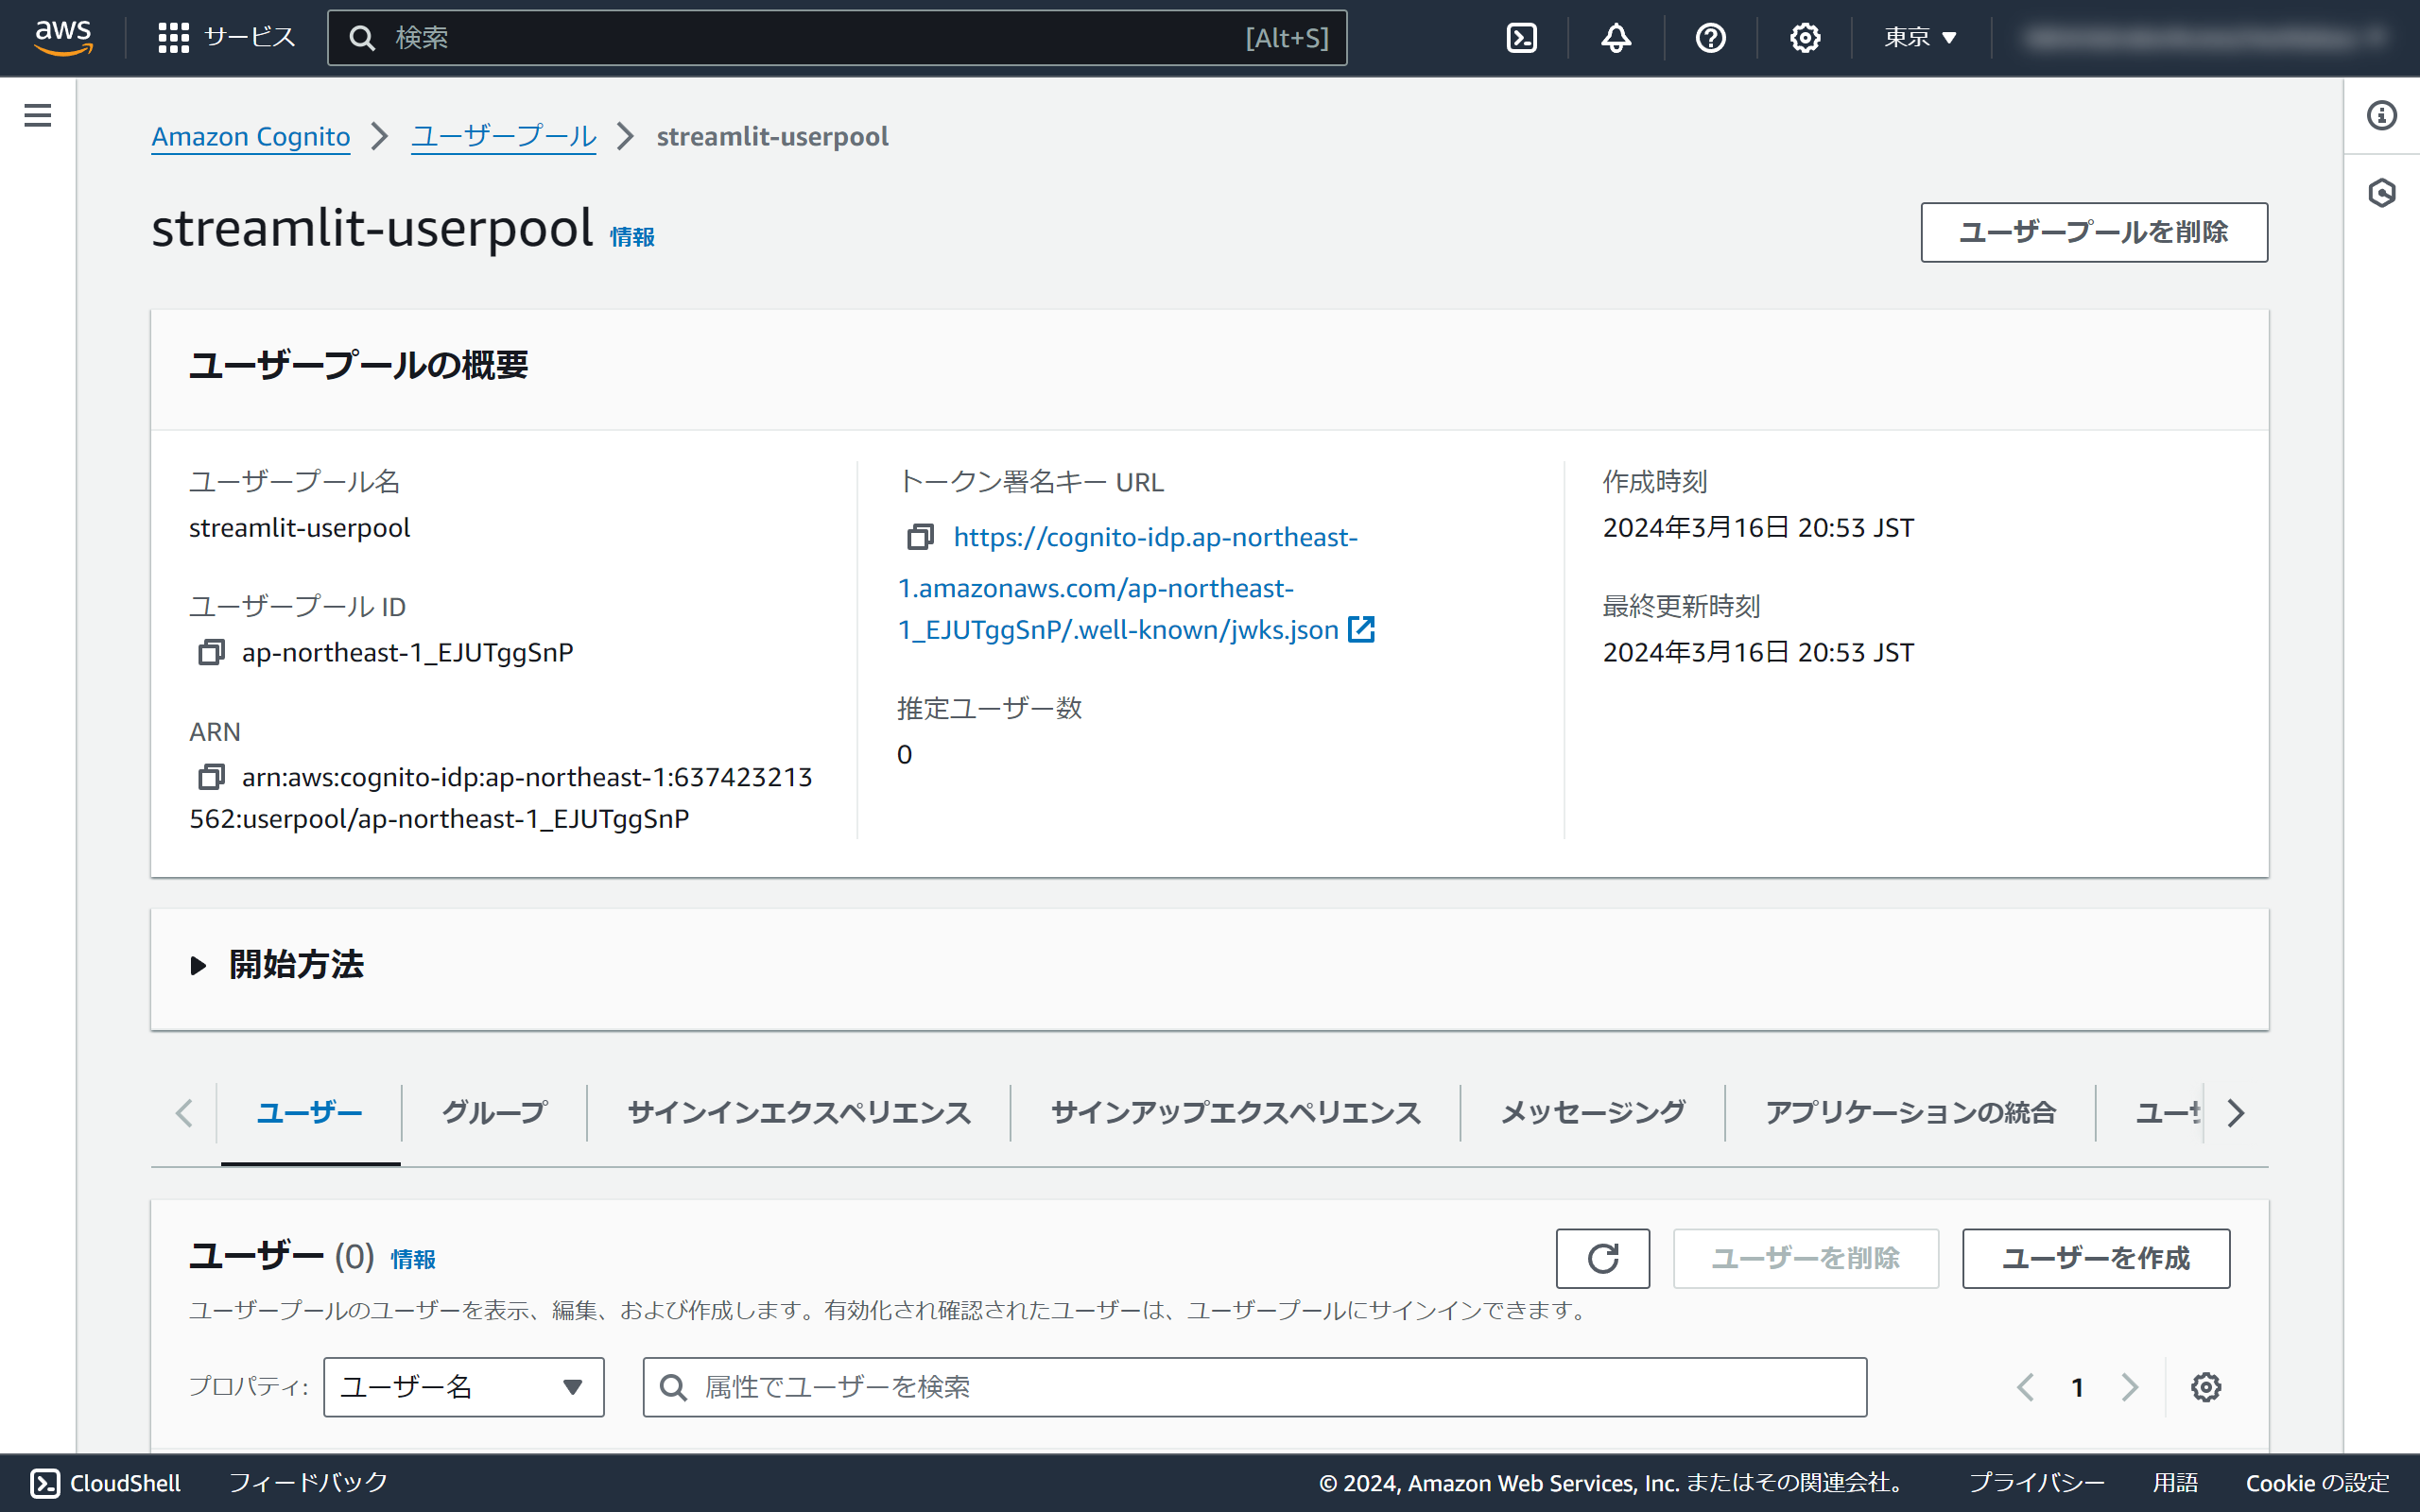Copy the user pool ID

click(211, 653)
